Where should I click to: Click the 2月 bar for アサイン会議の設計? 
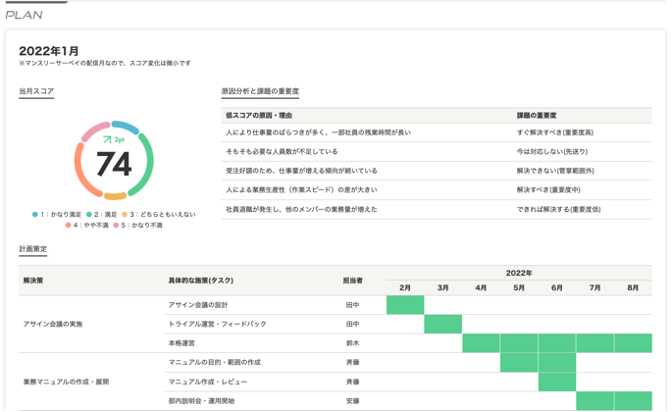coord(405,304)
